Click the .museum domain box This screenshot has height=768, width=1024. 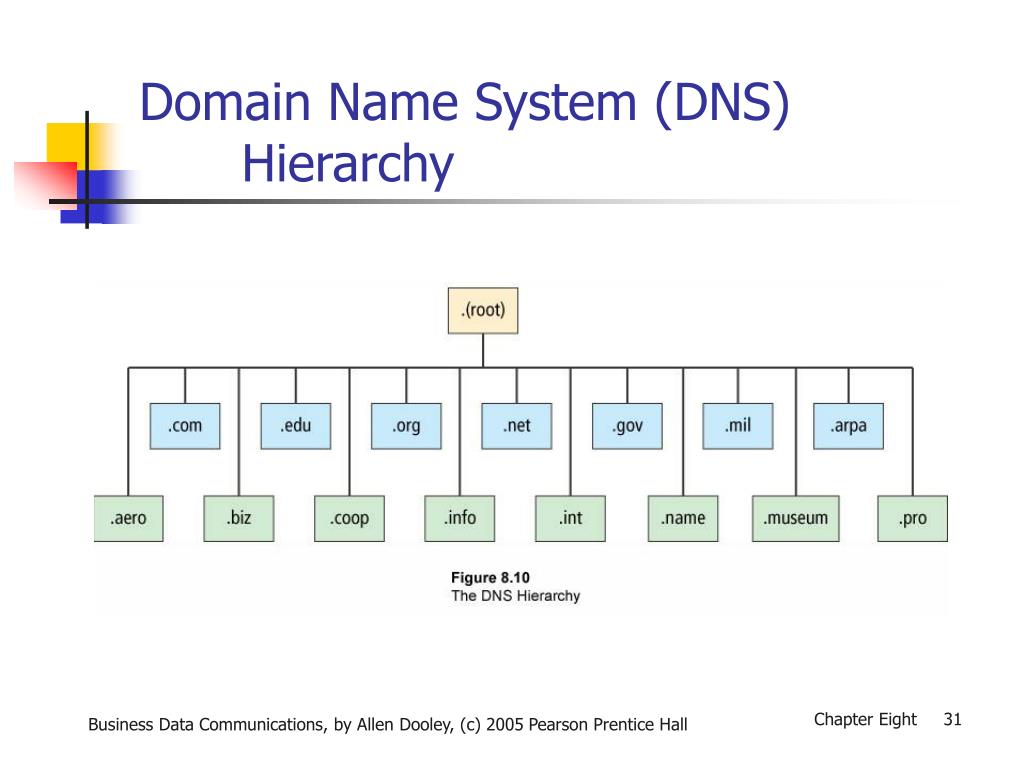795,519
